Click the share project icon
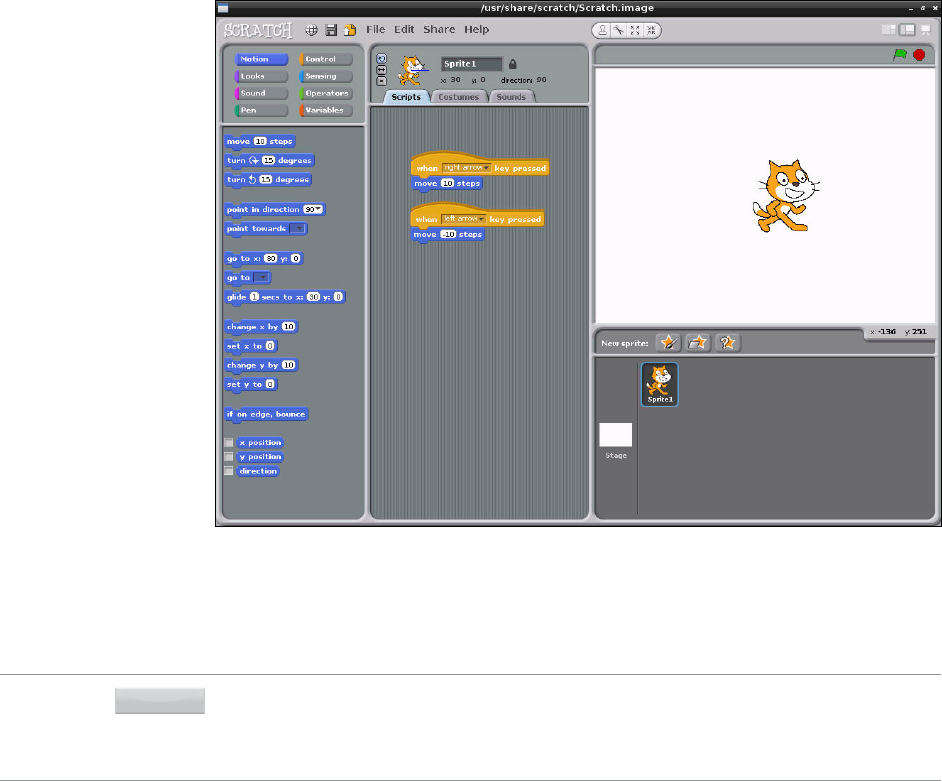 click(x=350, y=30)
